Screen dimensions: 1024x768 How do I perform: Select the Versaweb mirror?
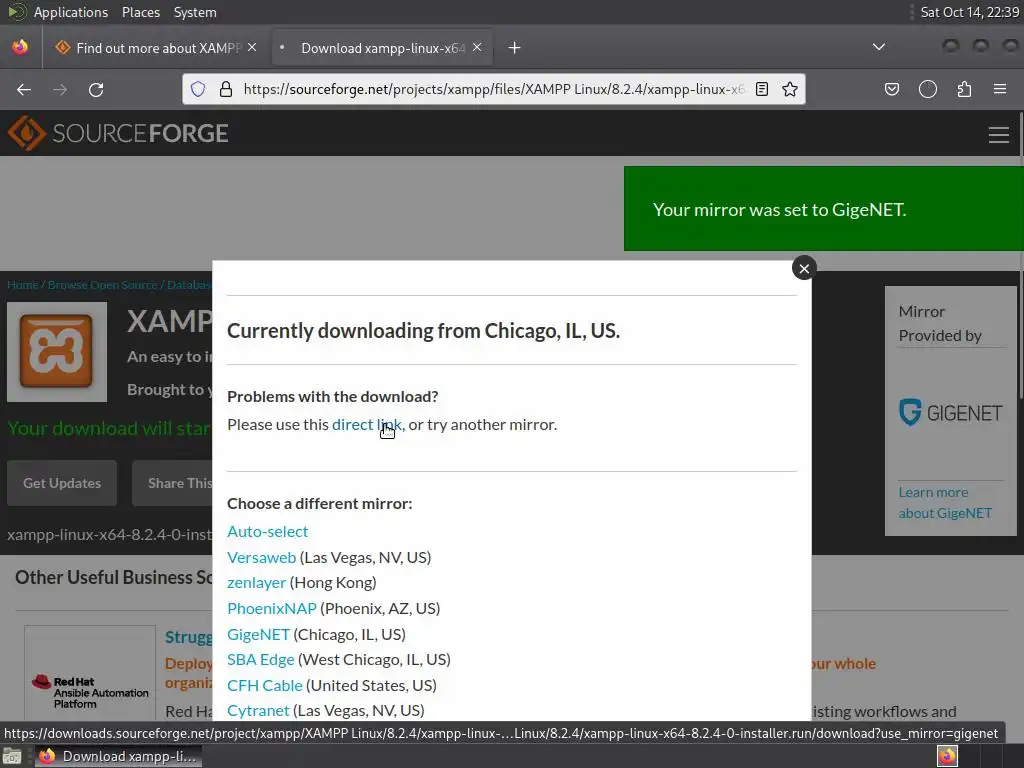(x=262, y=557)
